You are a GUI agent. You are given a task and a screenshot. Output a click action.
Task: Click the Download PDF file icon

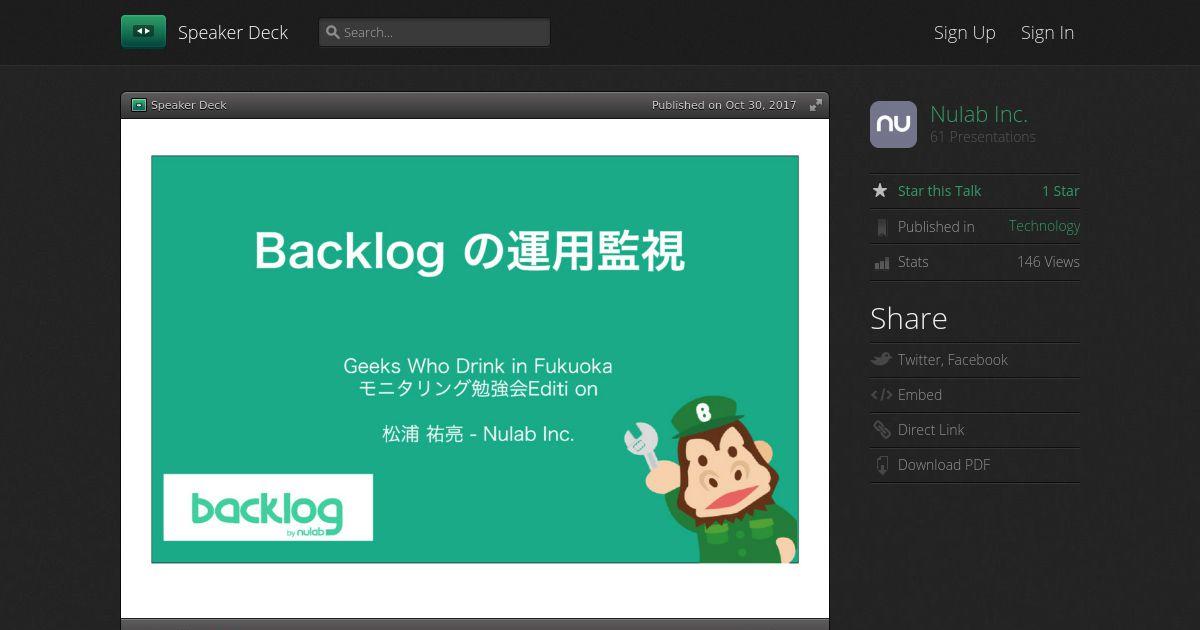click(881, 465)
